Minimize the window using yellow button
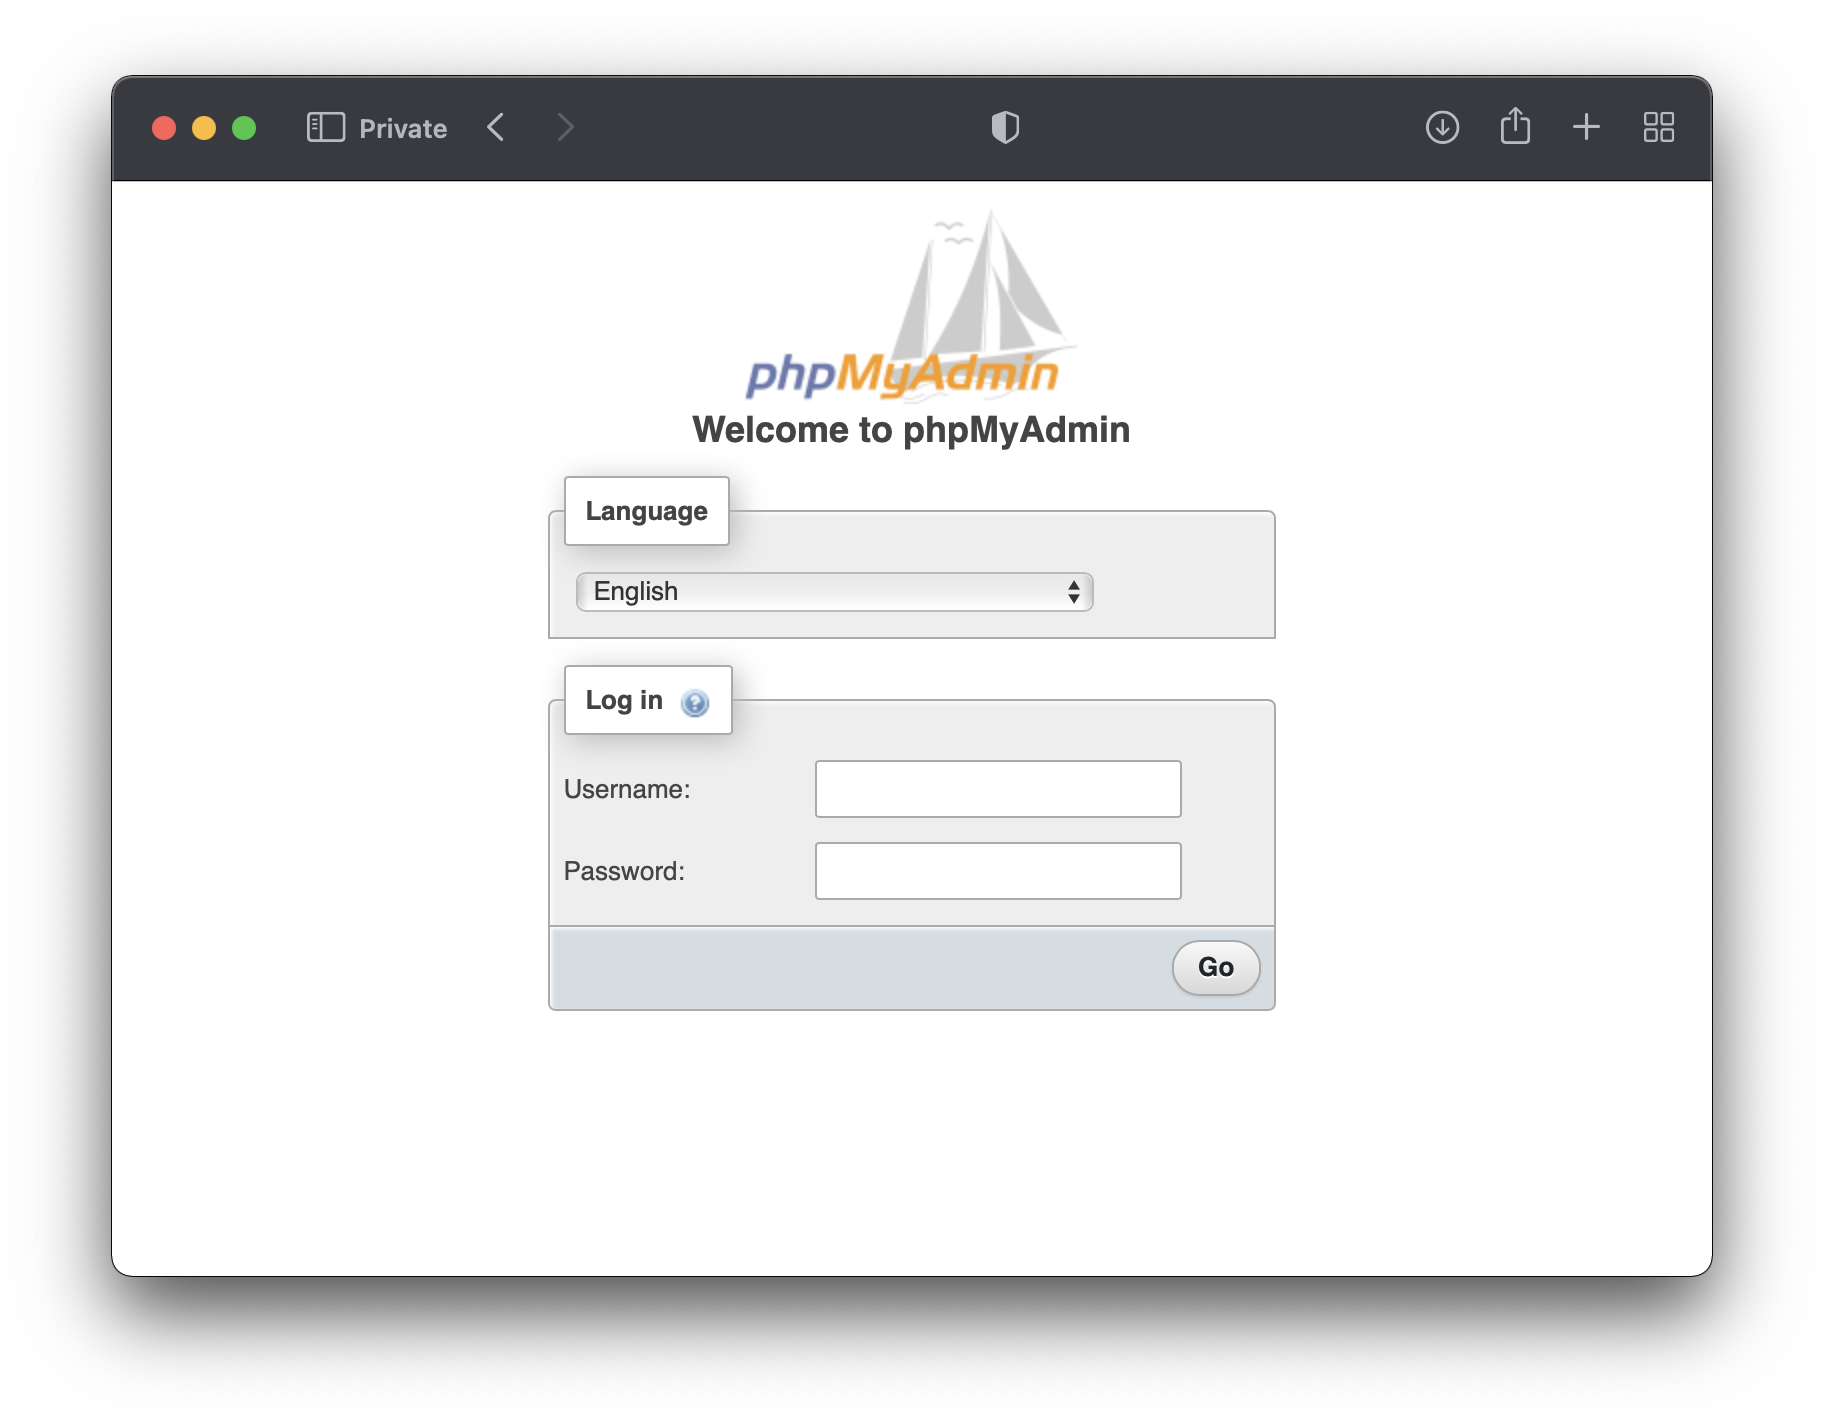1824x1424 pixels. pyautogui.click(x=204, y=129)
